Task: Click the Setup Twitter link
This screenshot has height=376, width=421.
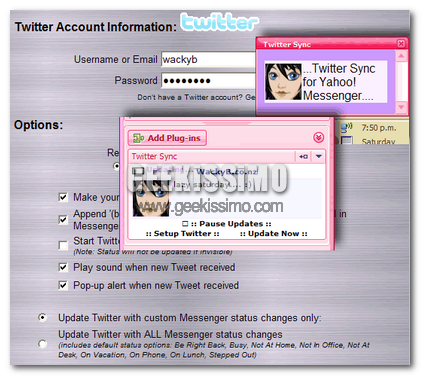Action: tap(182, 234)
